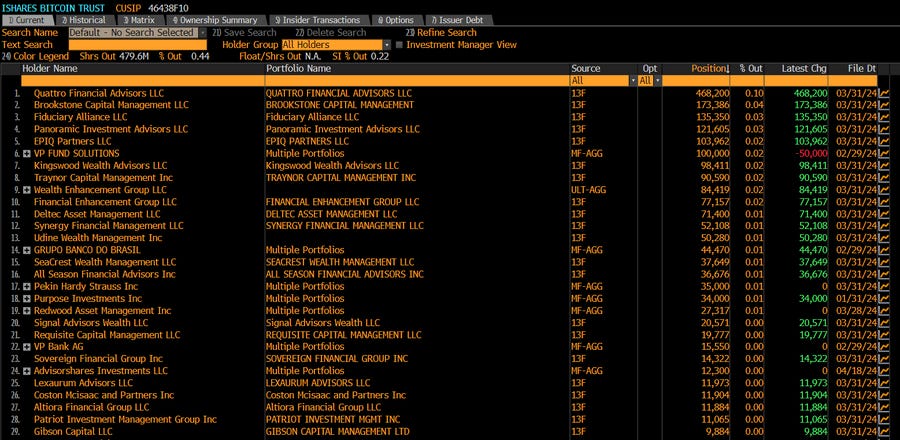Open the Opt filter dropdown

point(658,81)
